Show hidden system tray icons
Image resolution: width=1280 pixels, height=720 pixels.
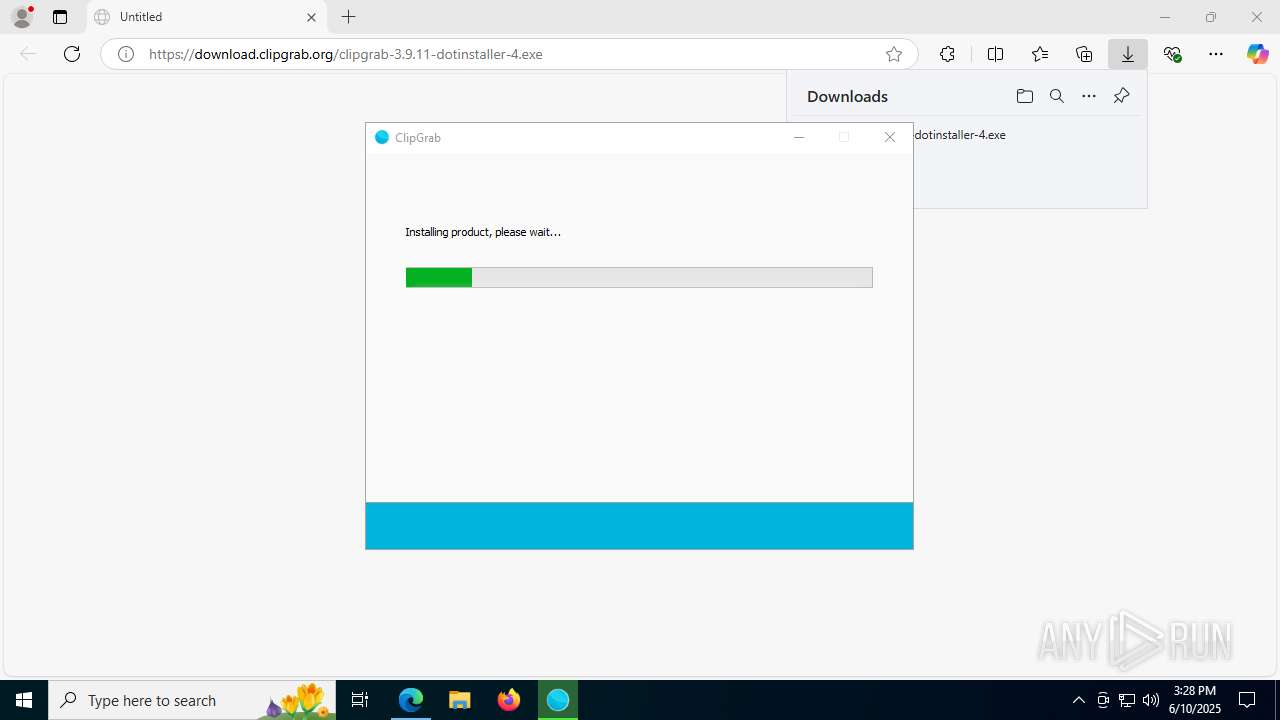click(x=1078, y=700)
